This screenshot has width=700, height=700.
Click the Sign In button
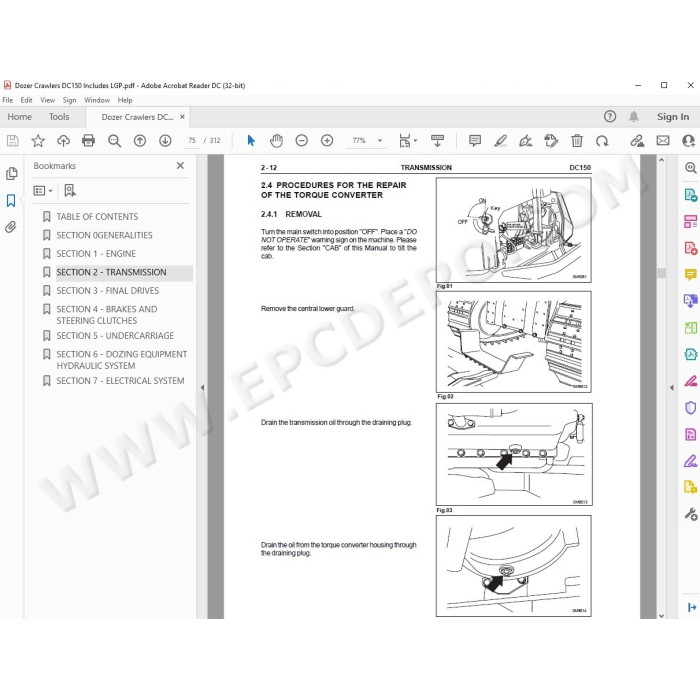click(x=673, y=117)
